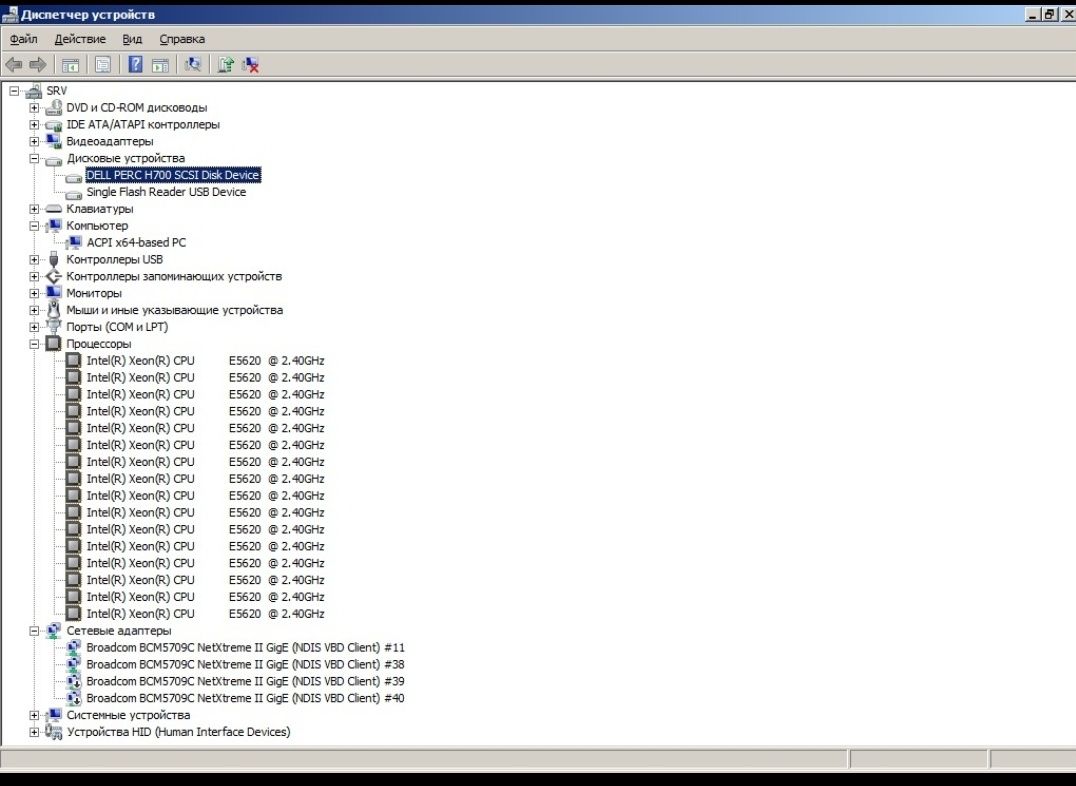Image resolution: width=1076 pixels, height=786 pixels.
Task: Expand the Системные устройства node
Action: tap(34, 715)
